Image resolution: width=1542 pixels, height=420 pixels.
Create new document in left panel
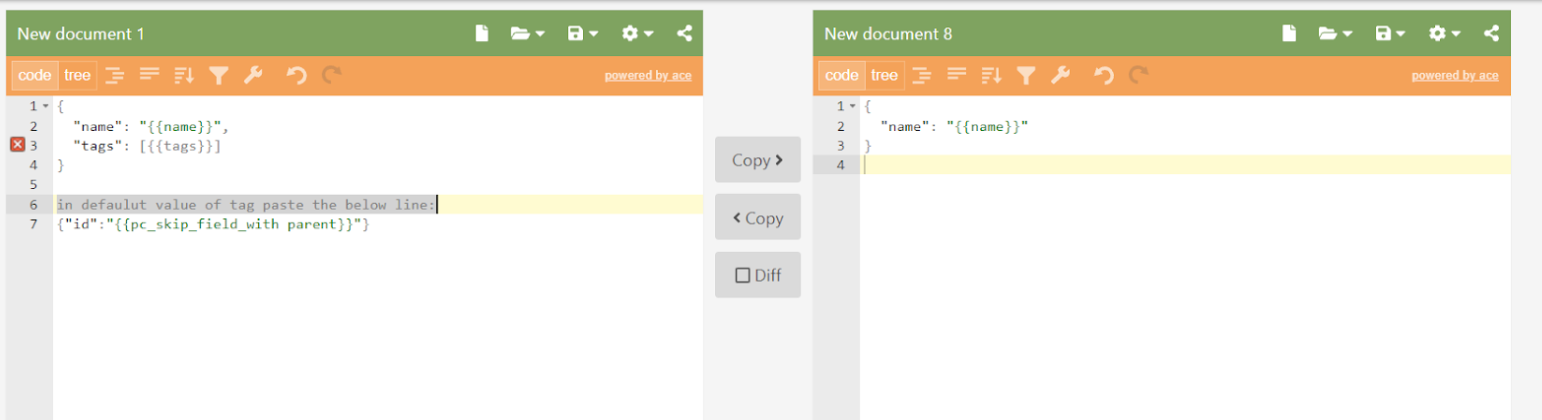482,34
